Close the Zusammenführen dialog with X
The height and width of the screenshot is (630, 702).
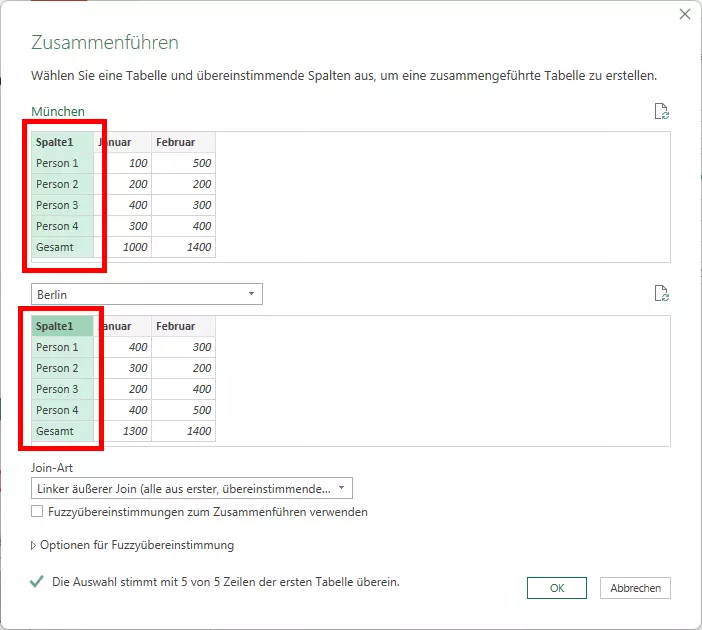click(x=685, y=14)
